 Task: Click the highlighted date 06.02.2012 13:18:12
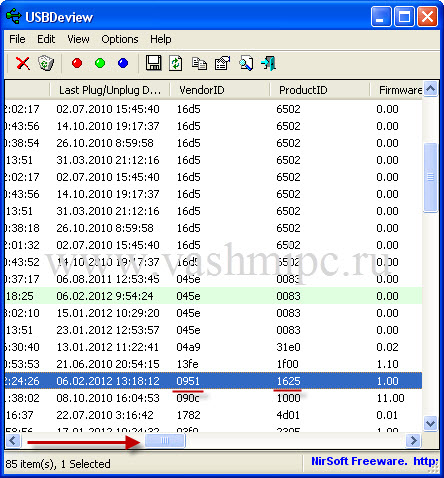pos(108,381)
